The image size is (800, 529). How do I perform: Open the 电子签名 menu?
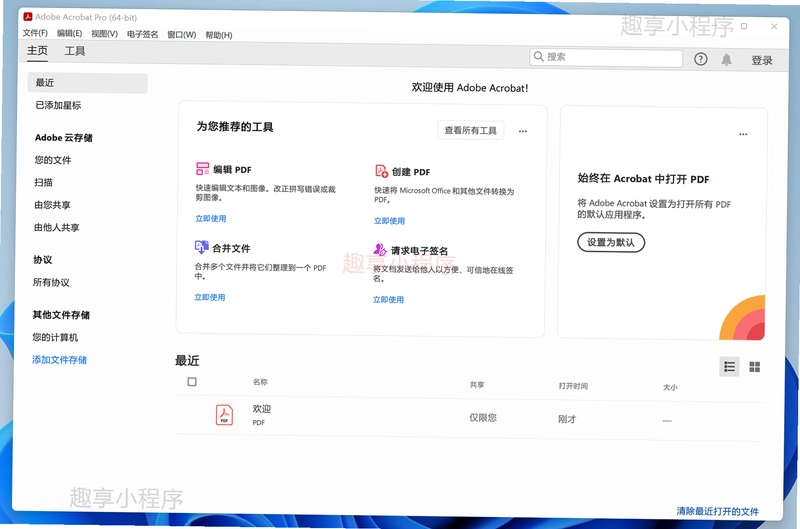pos(142,34)
